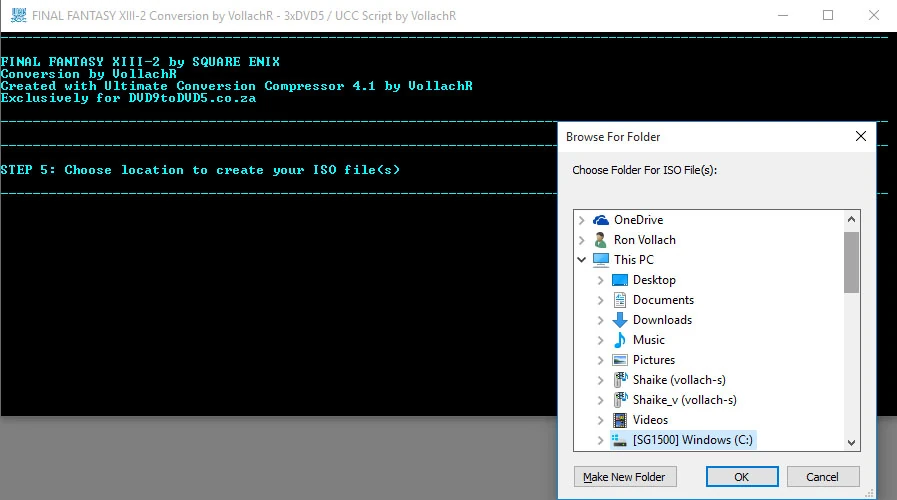
Task: Select the Documents label
Action: click(x=663, y=300)
